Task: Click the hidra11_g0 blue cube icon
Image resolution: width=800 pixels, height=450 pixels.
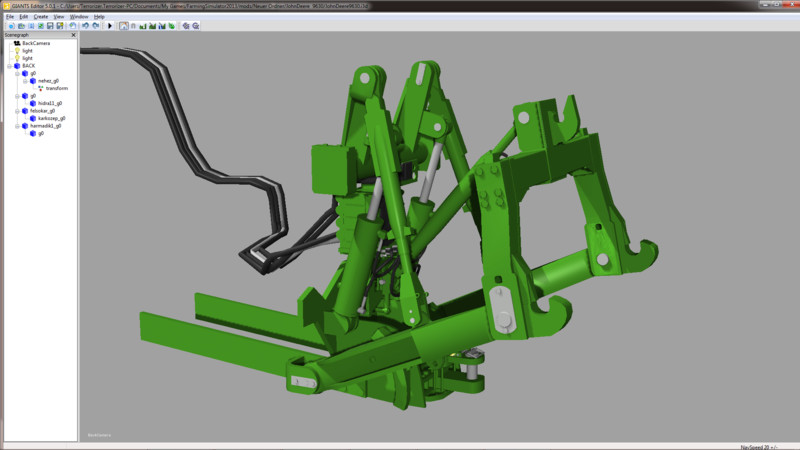Action: (x=33, y=104)
